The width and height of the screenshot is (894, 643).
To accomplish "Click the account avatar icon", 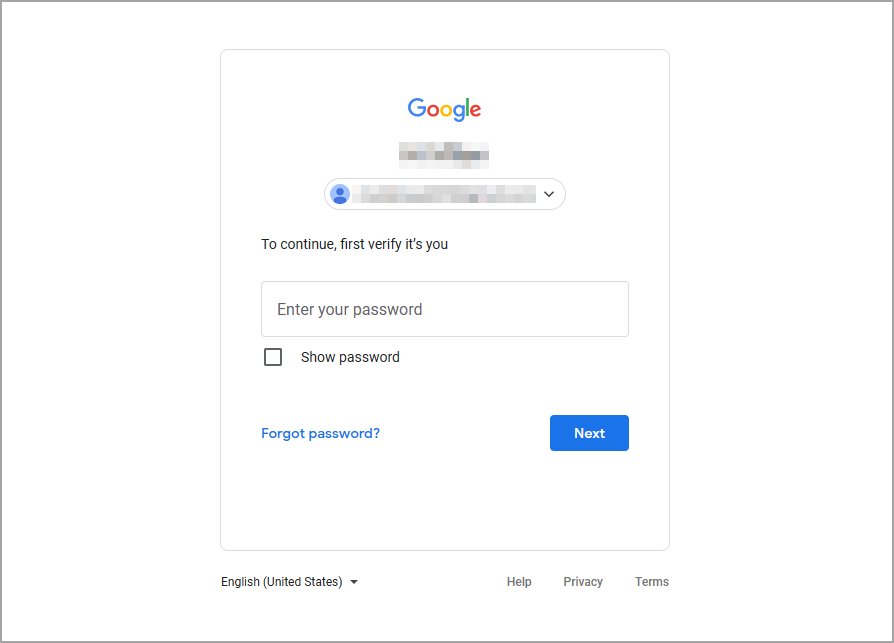I will pos(340,194).
